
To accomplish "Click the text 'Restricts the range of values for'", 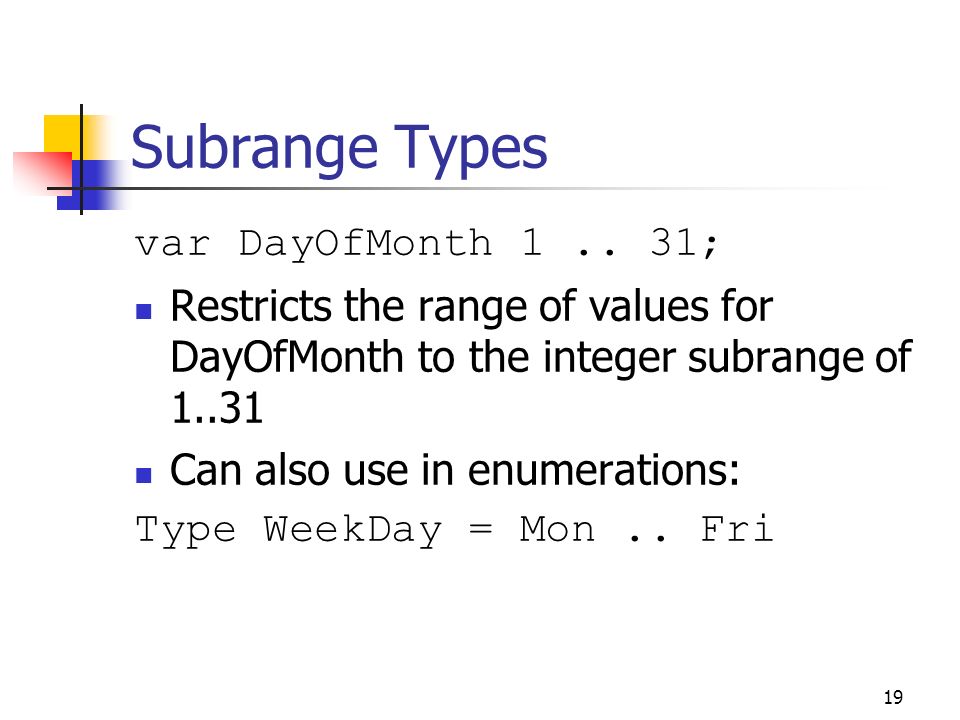I will [x=471, y=307].
